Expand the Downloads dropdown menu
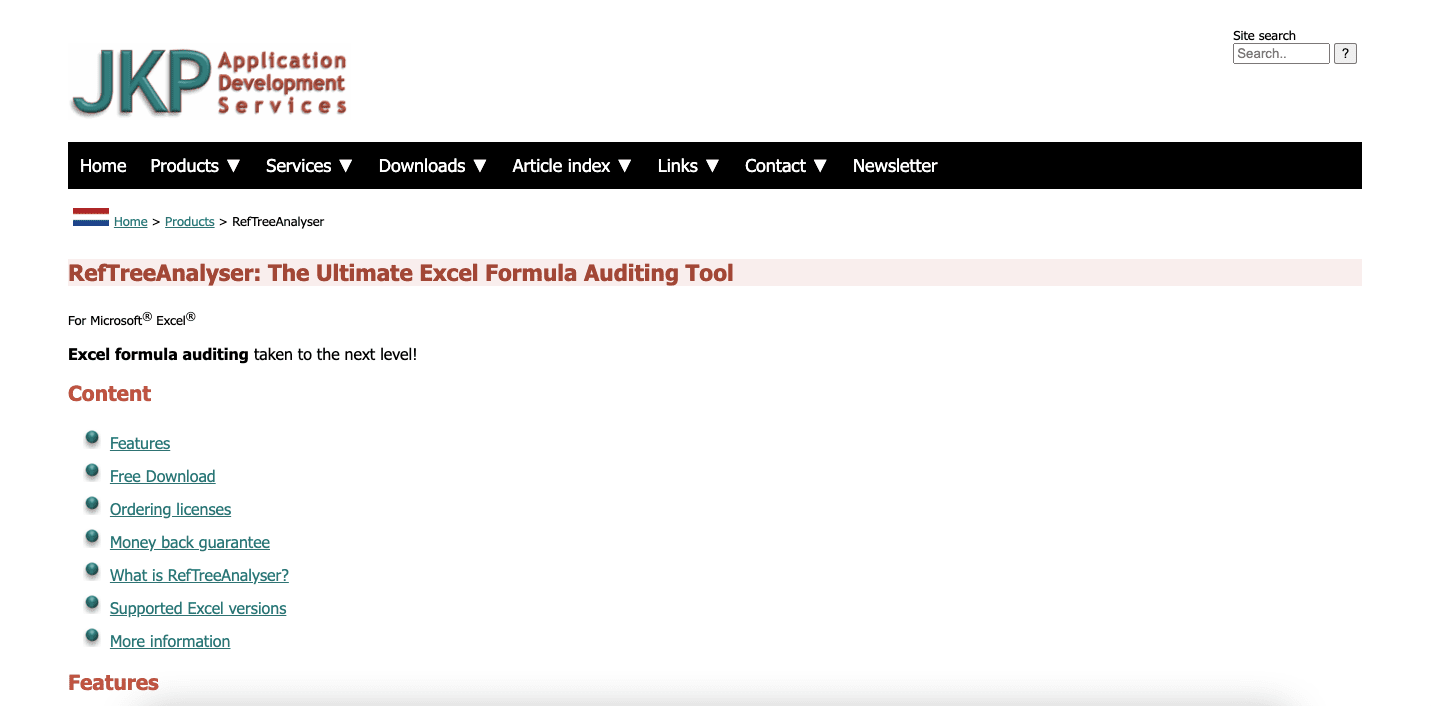Viewport: 1432px width, 706px height. (x=433, y=166)
